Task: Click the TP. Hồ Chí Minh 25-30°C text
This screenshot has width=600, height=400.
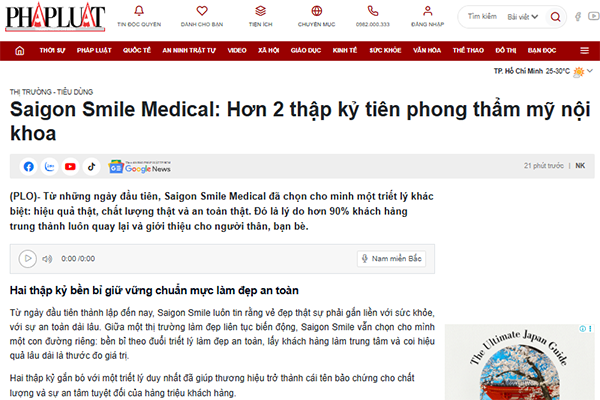Action: [532, 71]
